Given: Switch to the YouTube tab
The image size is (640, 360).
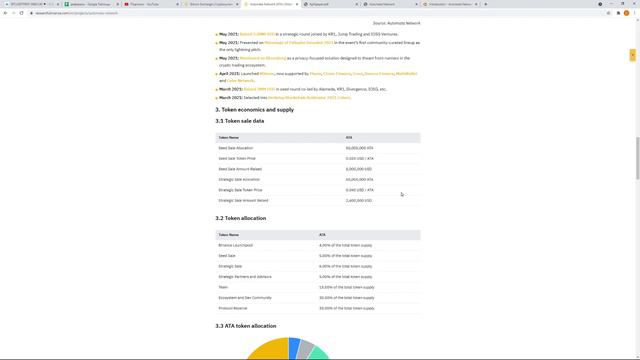Looking at the screenshot, I should click(150, 4).
